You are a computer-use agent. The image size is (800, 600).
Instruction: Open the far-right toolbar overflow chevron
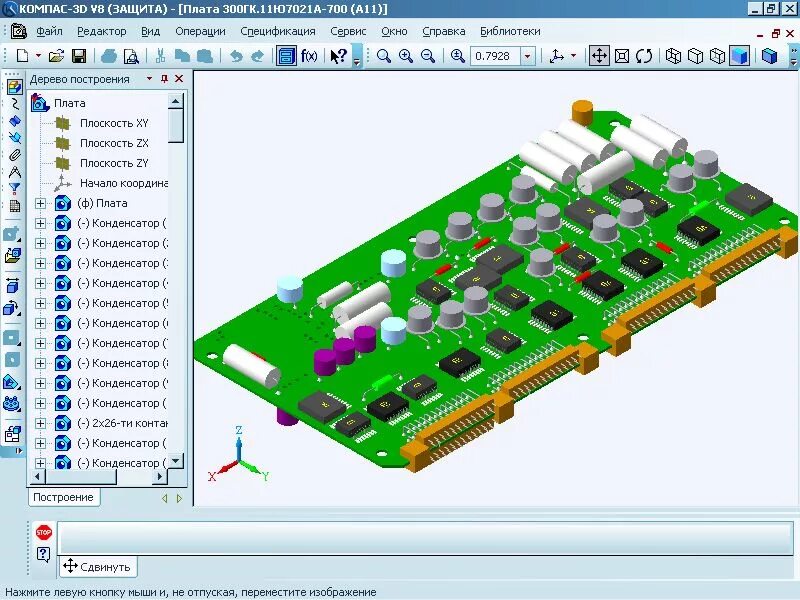click(x=794, y=56)
